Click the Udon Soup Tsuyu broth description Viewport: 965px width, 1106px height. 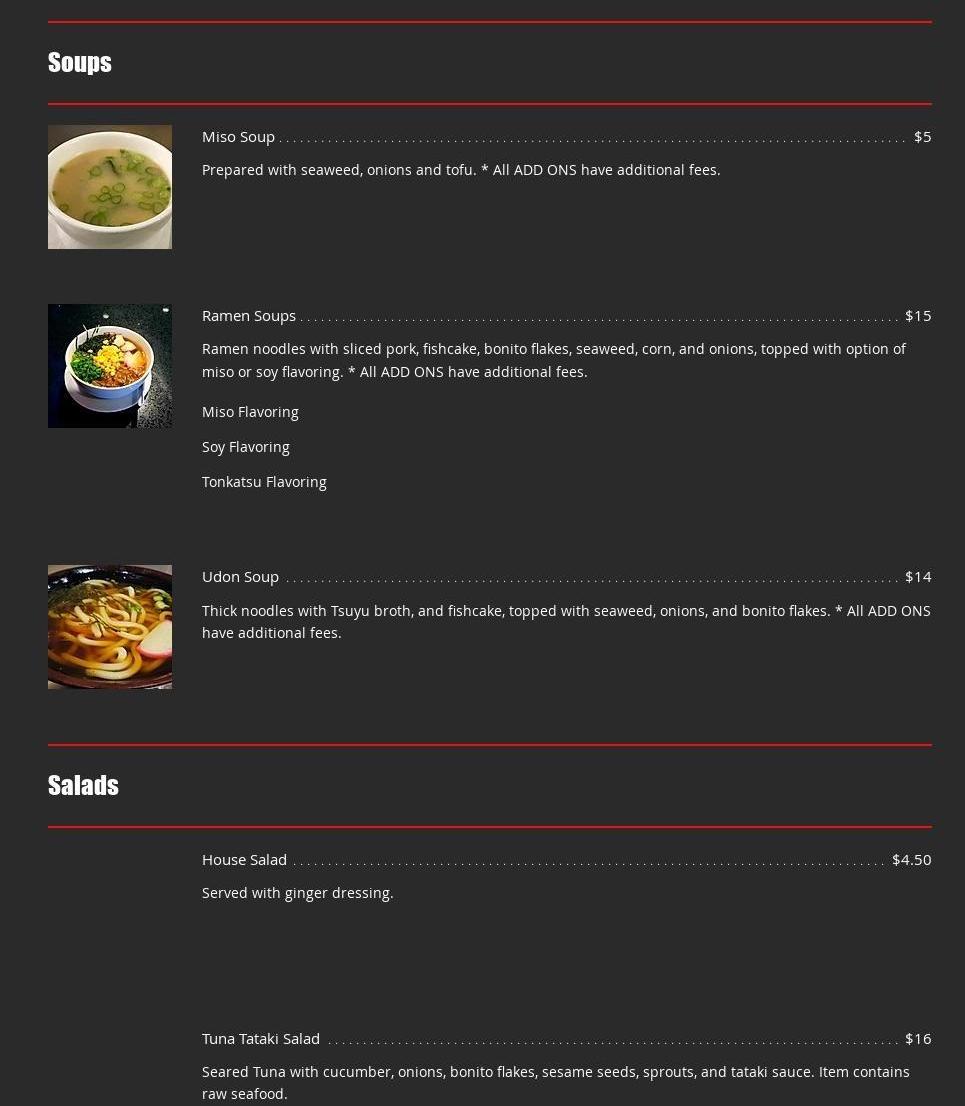tap(566, 622)
